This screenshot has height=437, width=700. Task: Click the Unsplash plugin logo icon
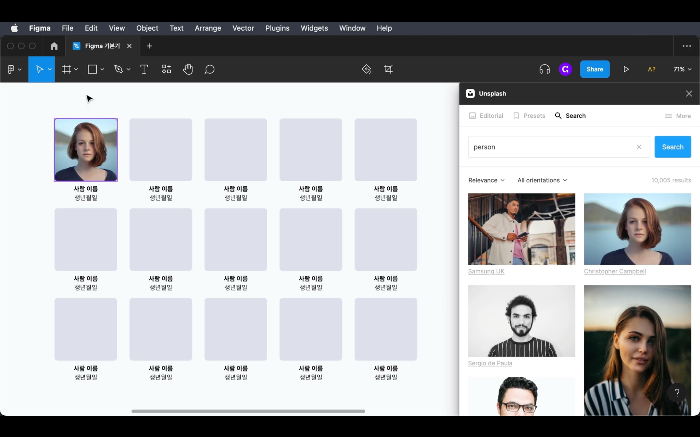[470, 93]
